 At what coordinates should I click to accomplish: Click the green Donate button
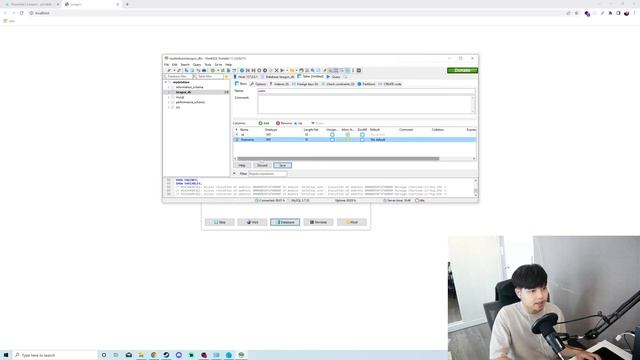coord(462,70)
